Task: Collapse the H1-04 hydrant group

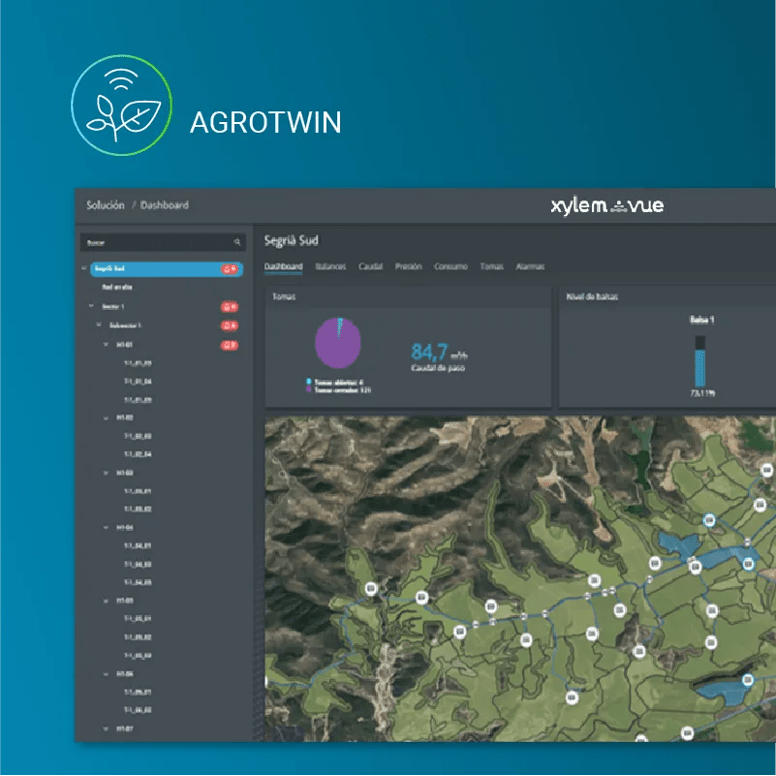Action: pyautogui.click(x=106, y=528)
